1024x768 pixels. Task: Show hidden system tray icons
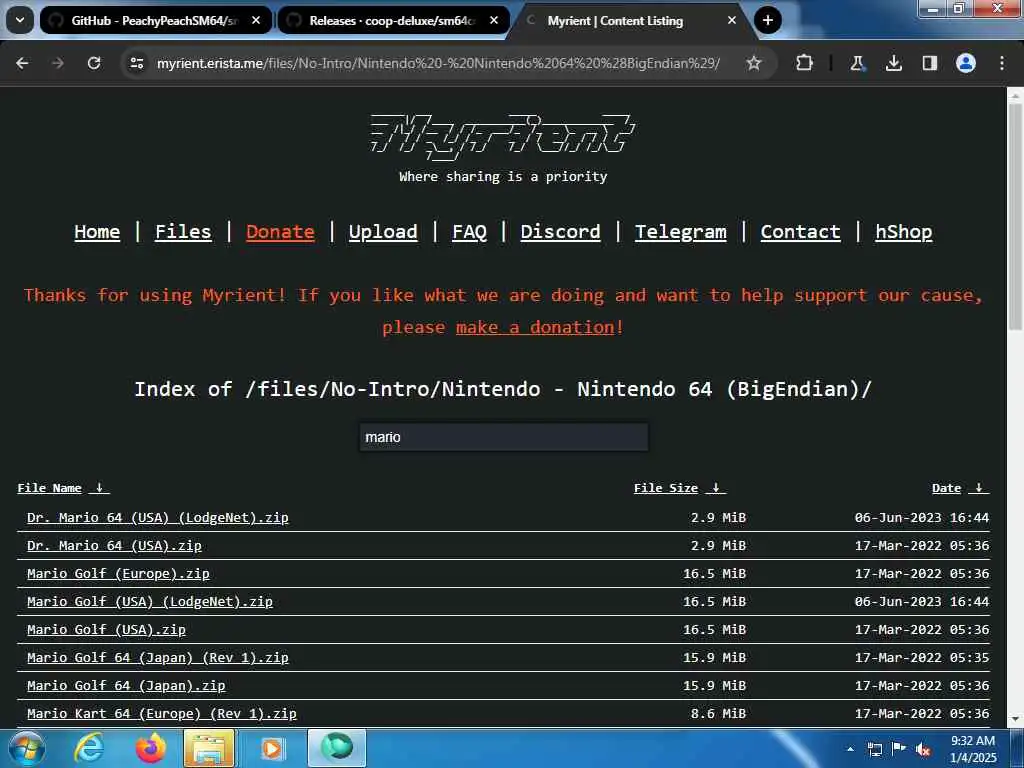850,750
